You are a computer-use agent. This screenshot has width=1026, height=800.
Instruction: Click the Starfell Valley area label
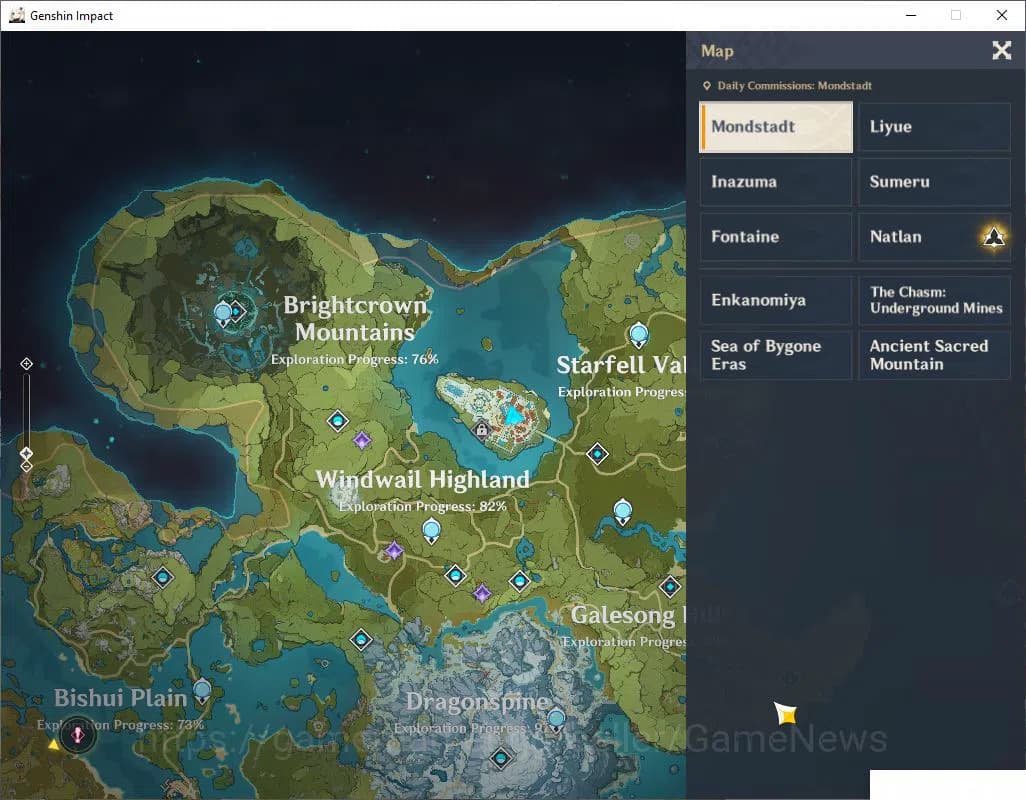(620, 365)
